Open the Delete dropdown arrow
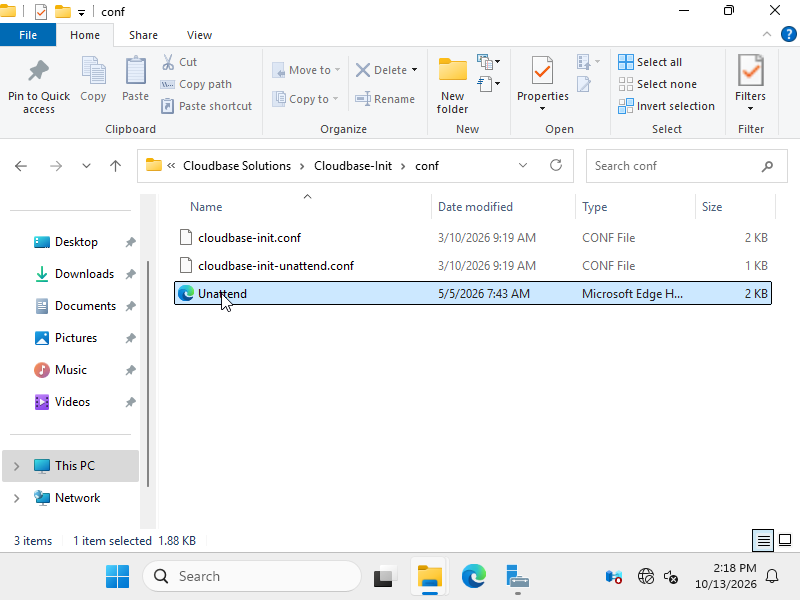Viewport: 800px width, 600px height. click(414, 70)
